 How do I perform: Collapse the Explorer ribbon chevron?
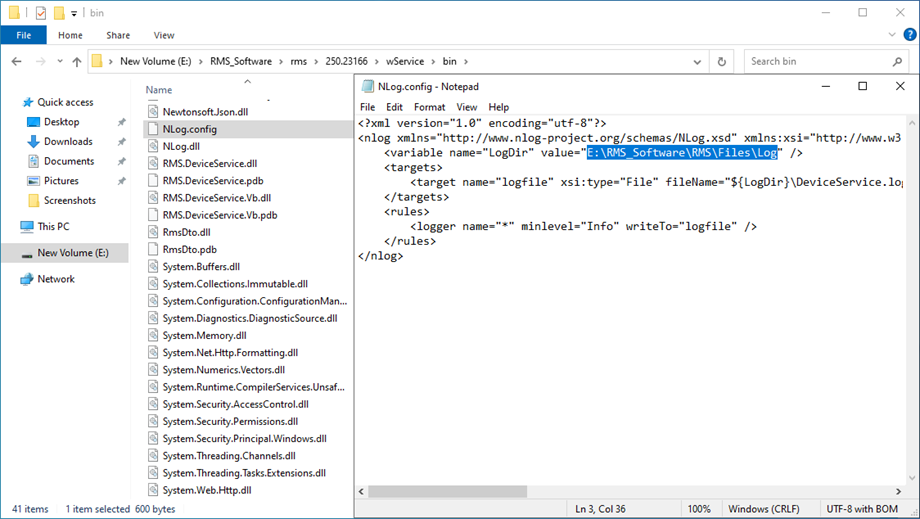click(892, 35)
